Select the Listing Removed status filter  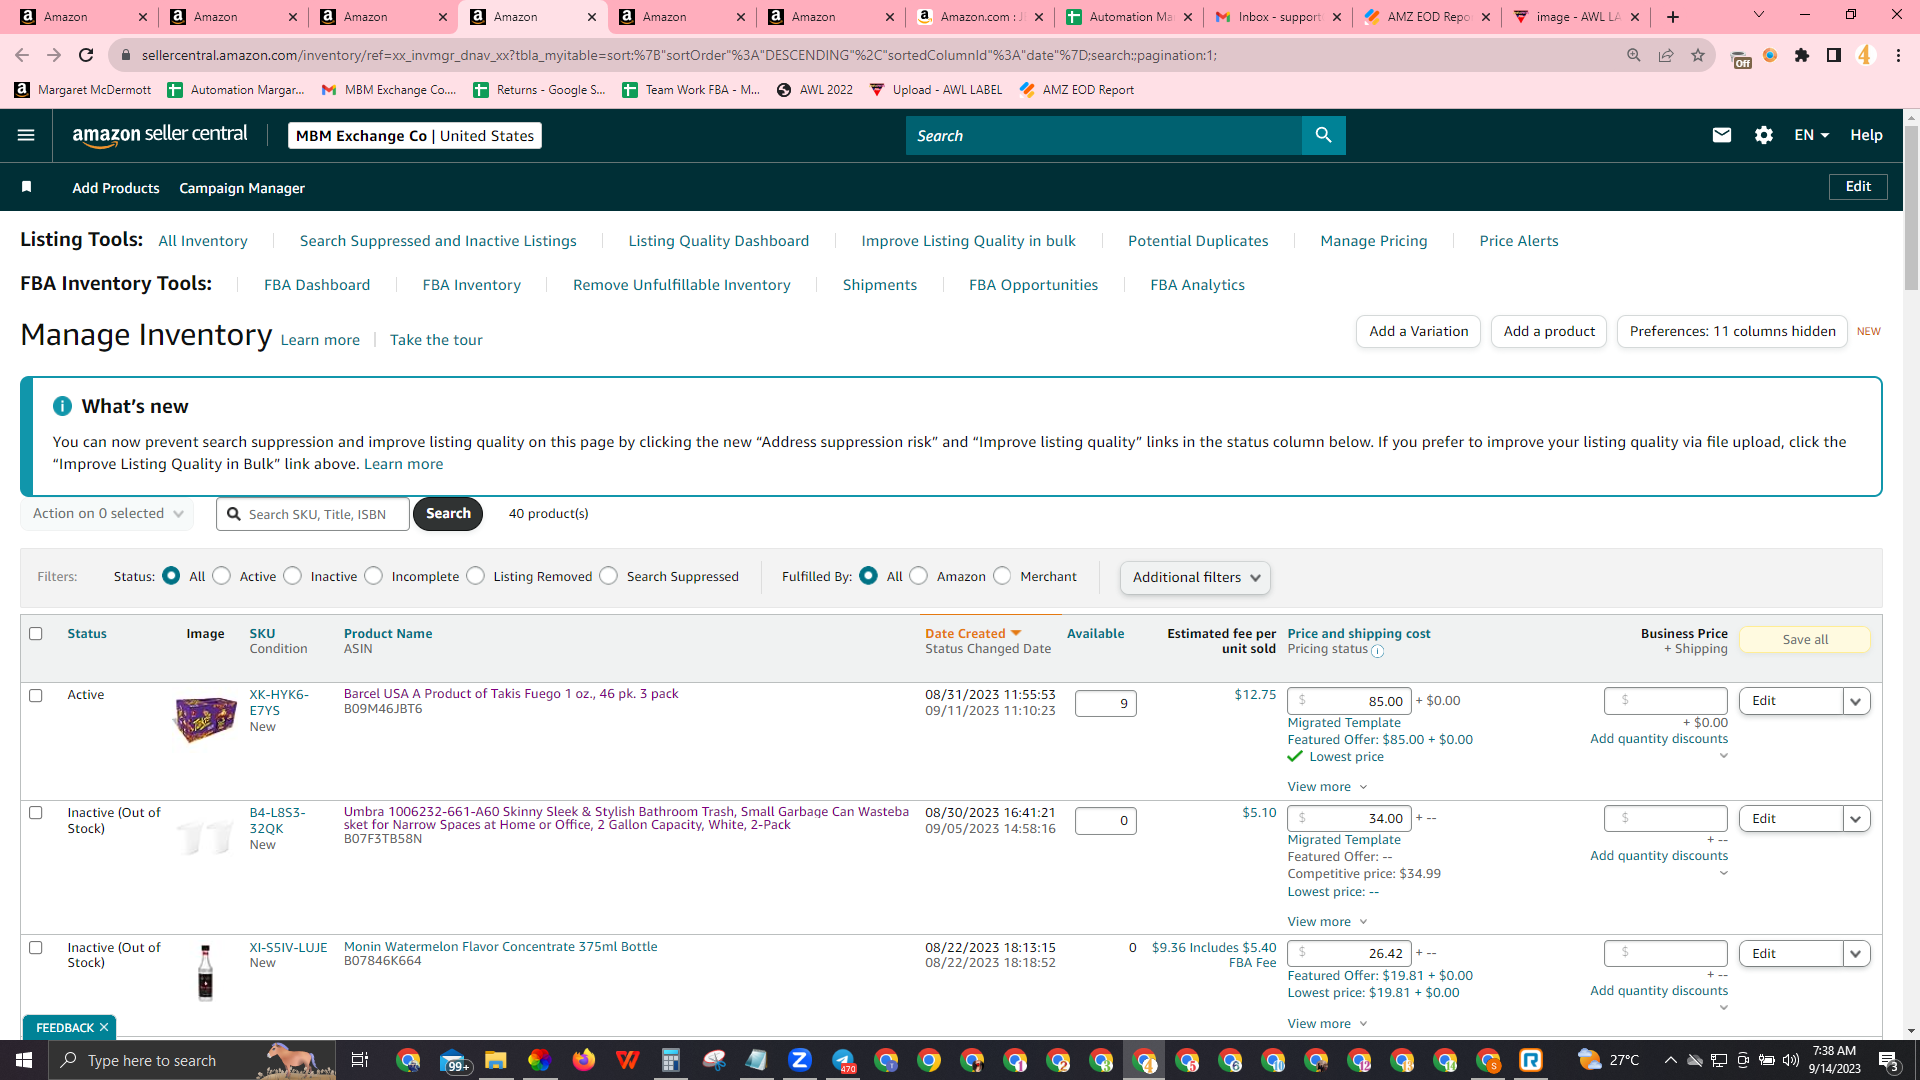pyautogui.click(x=476, y=576)
